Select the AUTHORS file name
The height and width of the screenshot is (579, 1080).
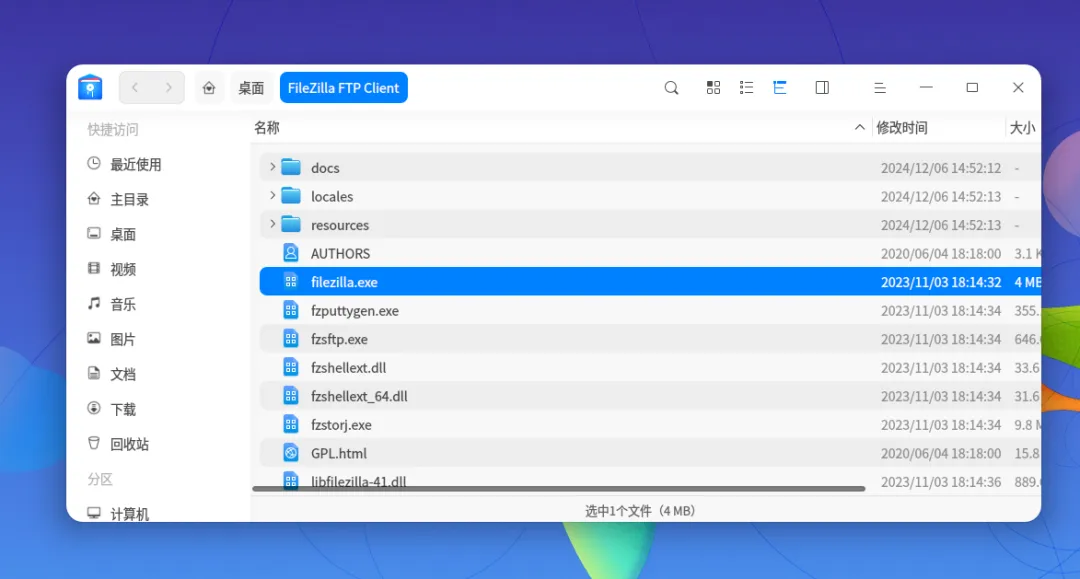pyautogui.click(x=340, y=253)
